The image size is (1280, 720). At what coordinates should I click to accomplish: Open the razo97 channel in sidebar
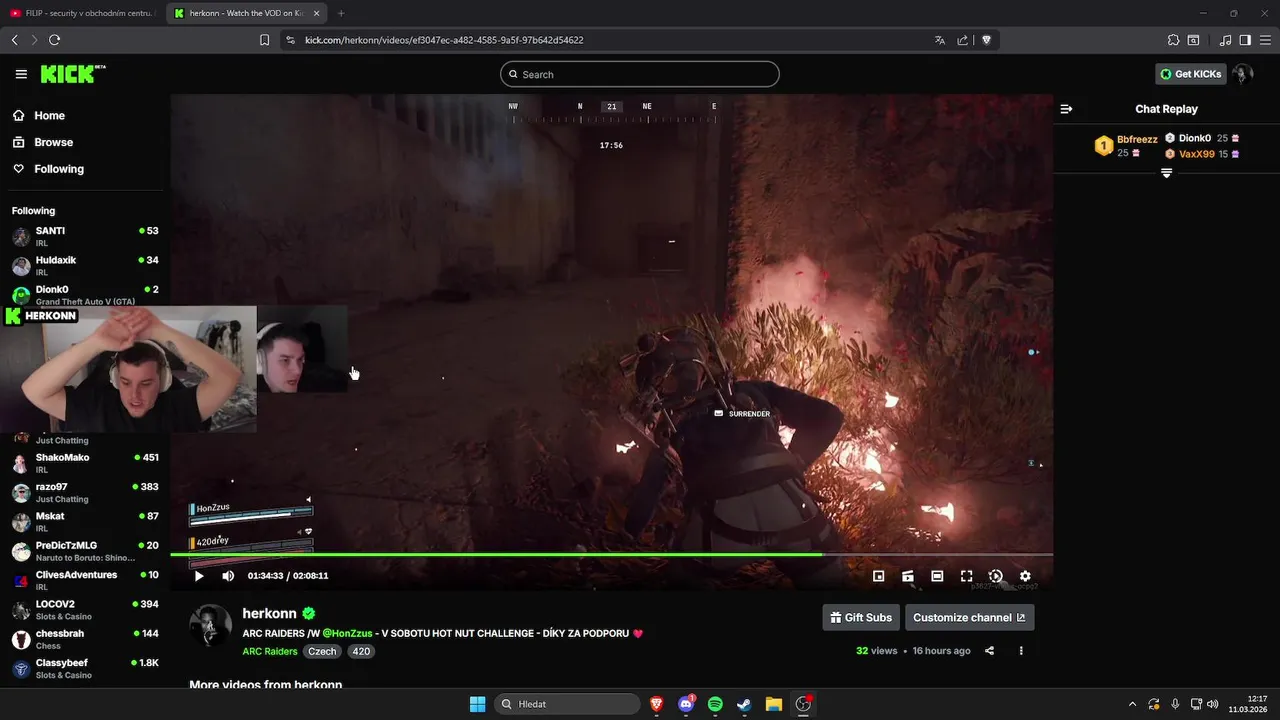85,492
